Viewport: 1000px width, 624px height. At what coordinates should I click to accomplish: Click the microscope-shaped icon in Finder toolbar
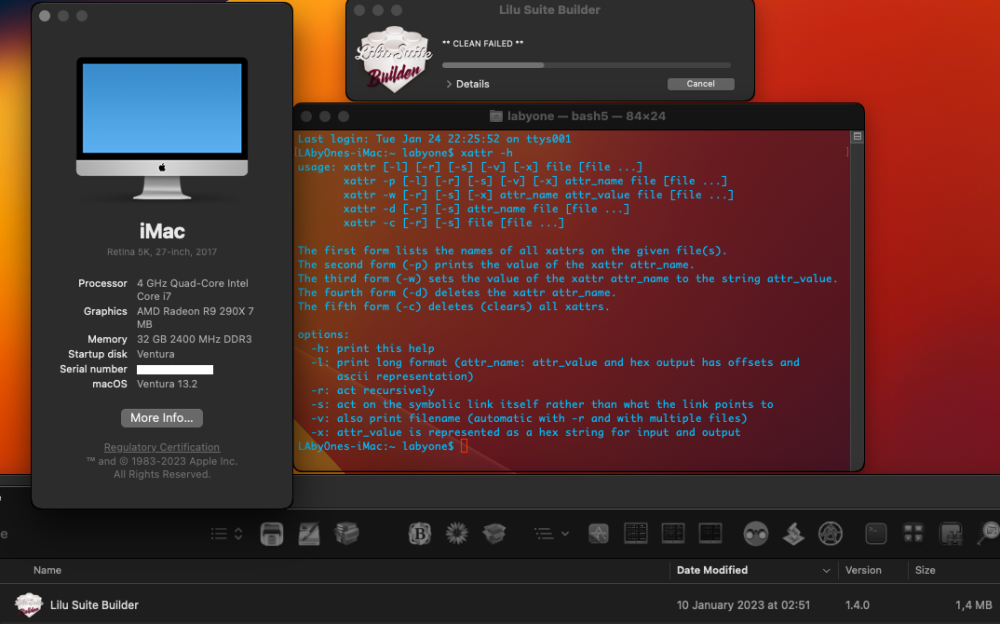tap(793, 533)
